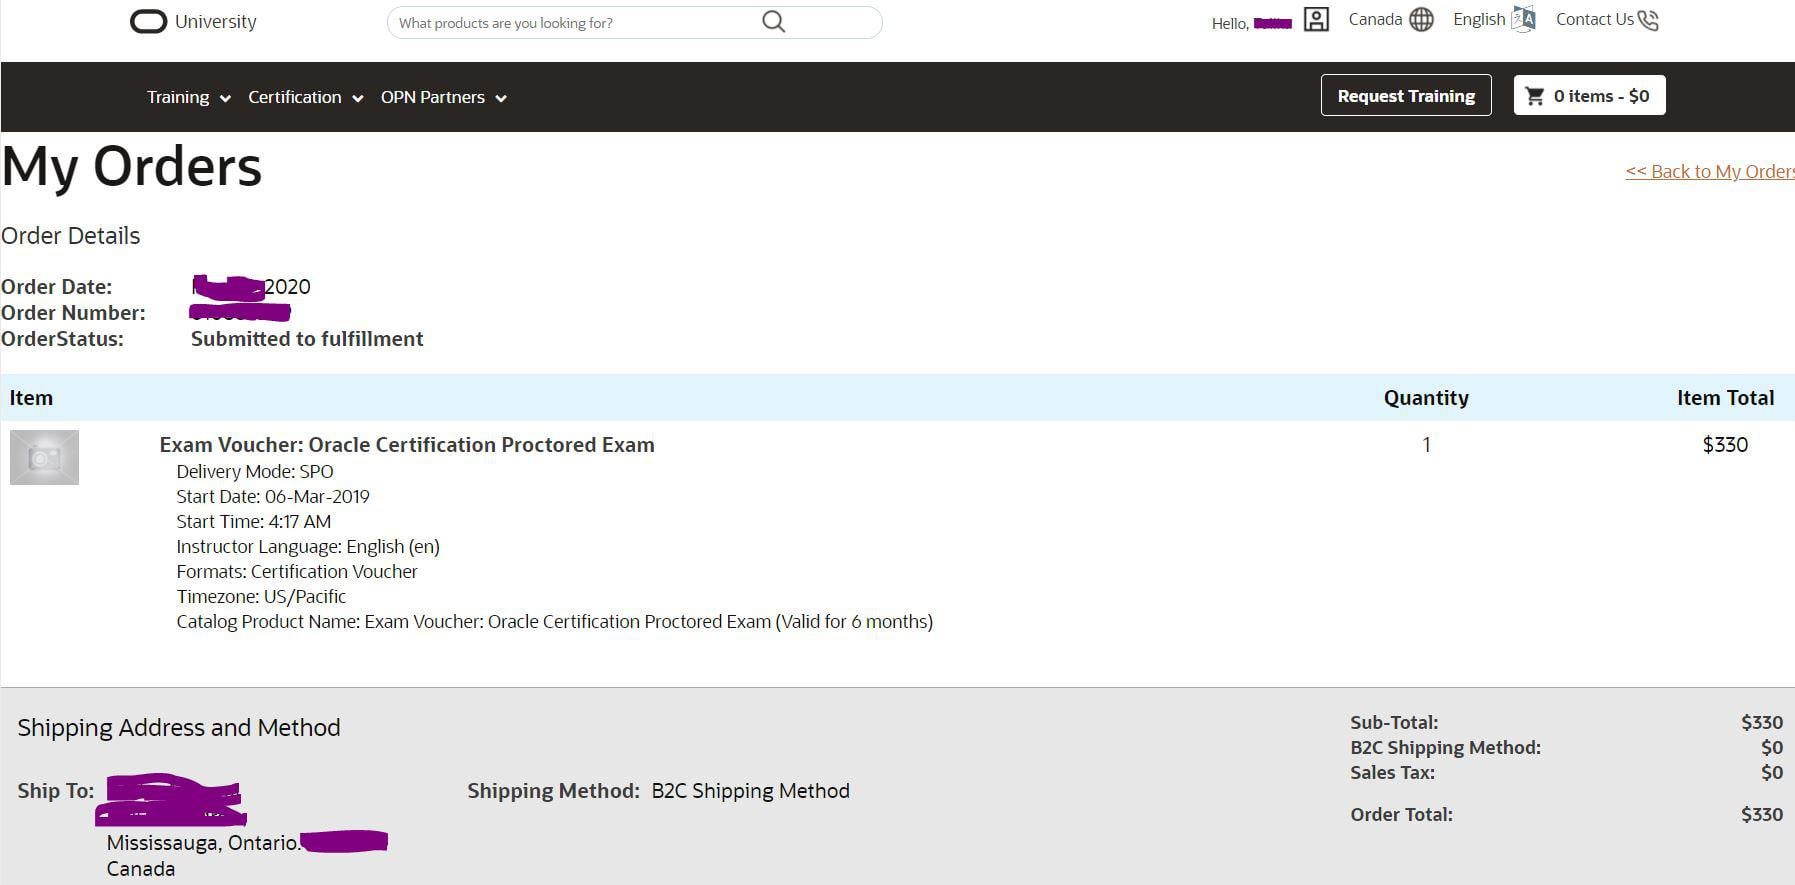Click the 'Timezone: US/Pacific' line
This screenshot has width=1795, height=885.
pos(261,596)
